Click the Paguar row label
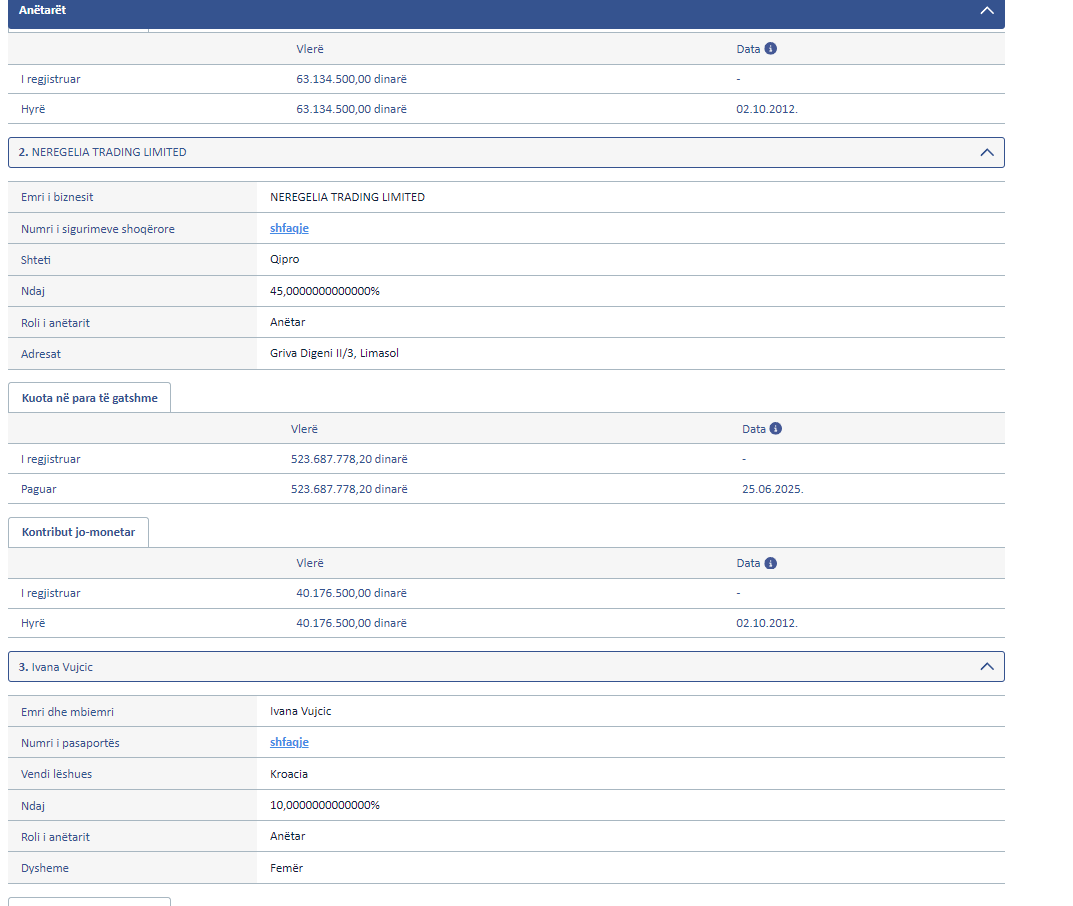 38,489
